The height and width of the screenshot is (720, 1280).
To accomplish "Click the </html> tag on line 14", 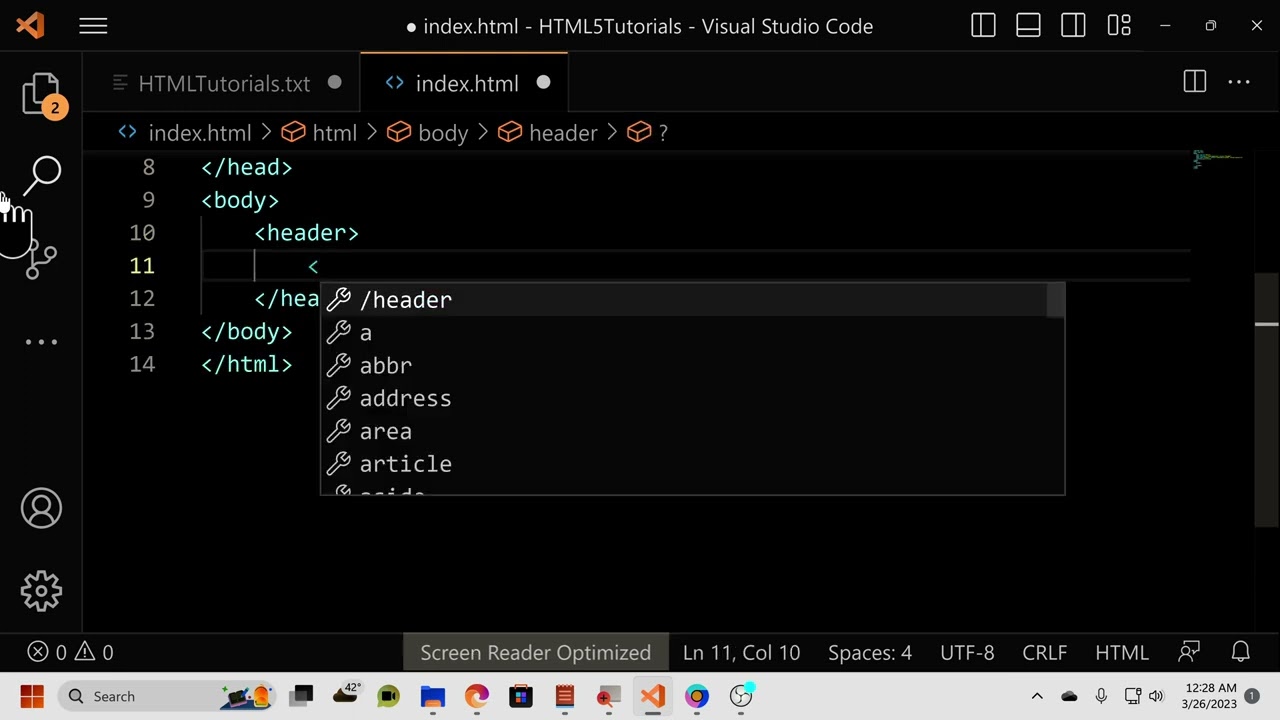I will (x=247, y=365).
